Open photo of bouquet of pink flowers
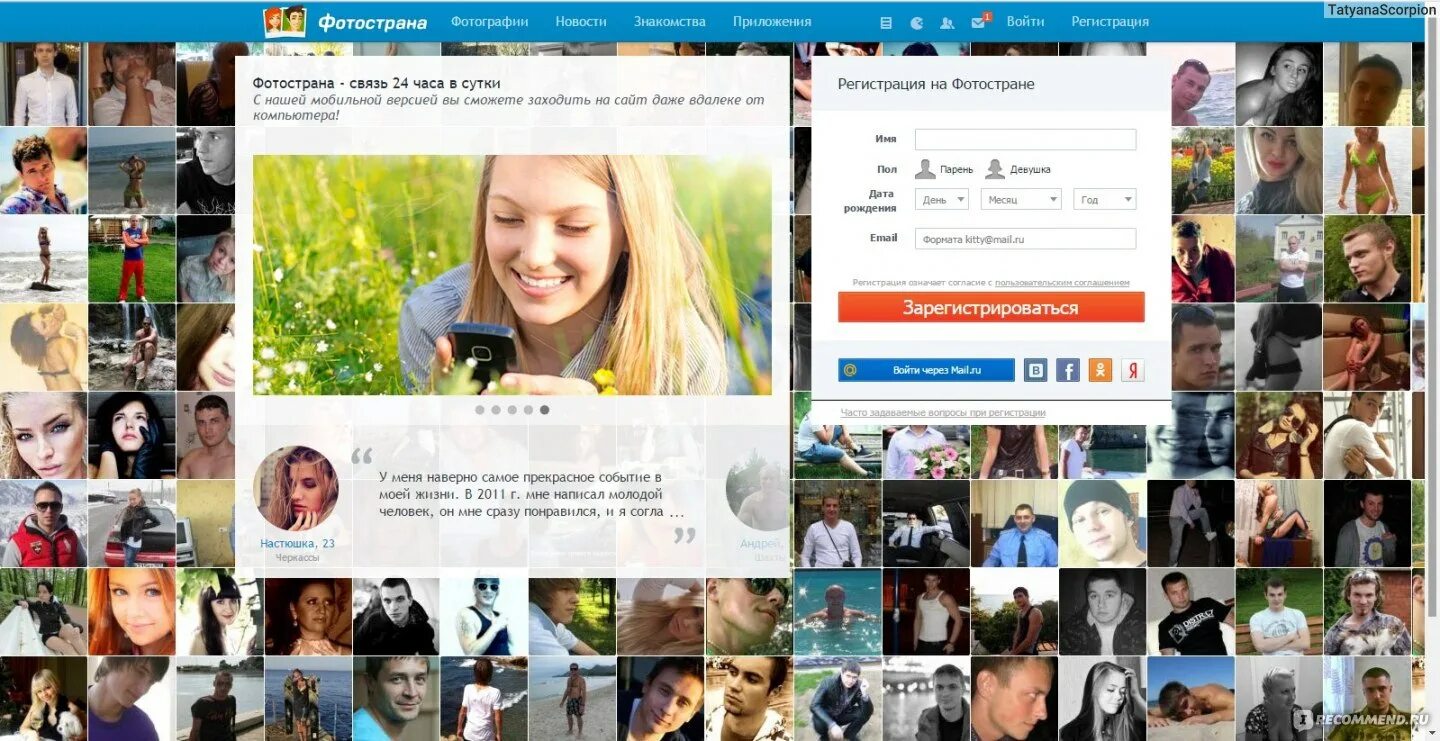This screenshot has height=741, width=1440. (x=926, y=450)
